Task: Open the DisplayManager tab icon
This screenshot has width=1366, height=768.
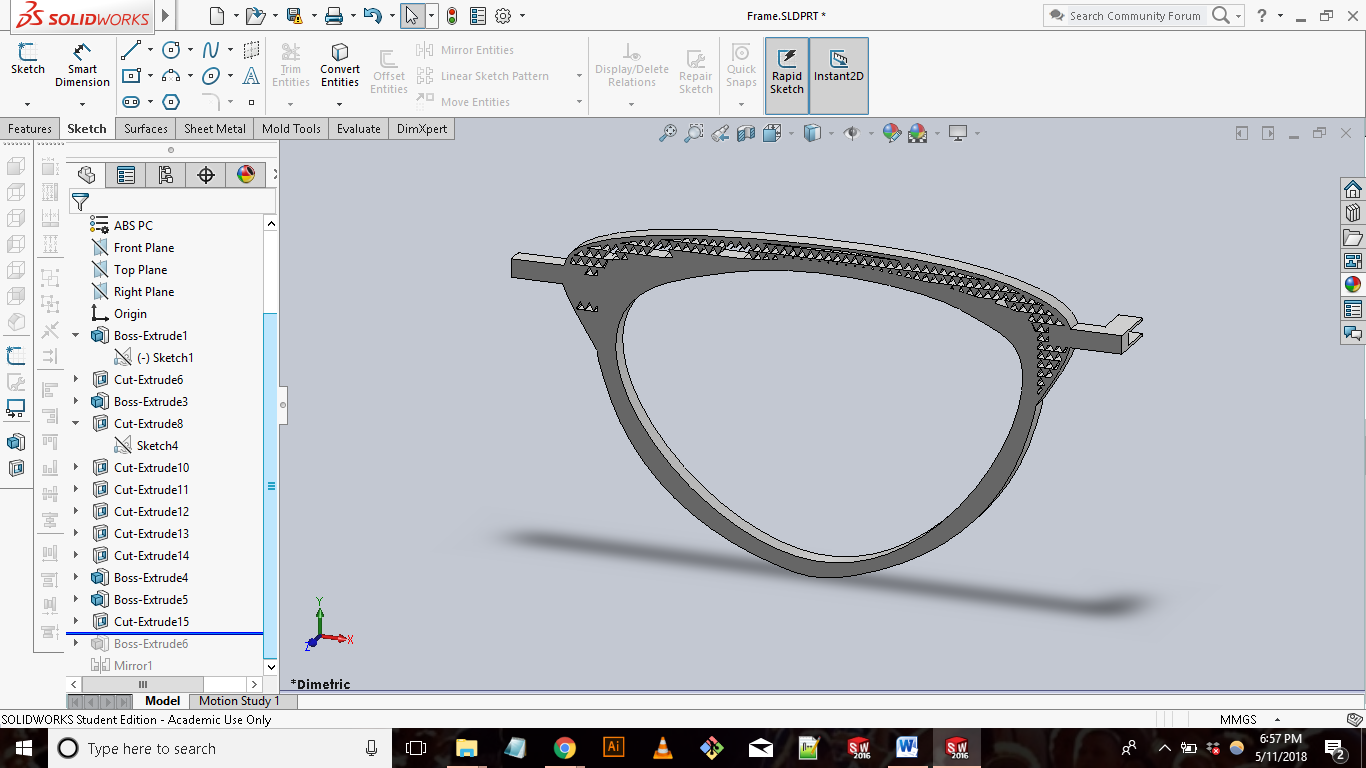Action: click(246, 175)
